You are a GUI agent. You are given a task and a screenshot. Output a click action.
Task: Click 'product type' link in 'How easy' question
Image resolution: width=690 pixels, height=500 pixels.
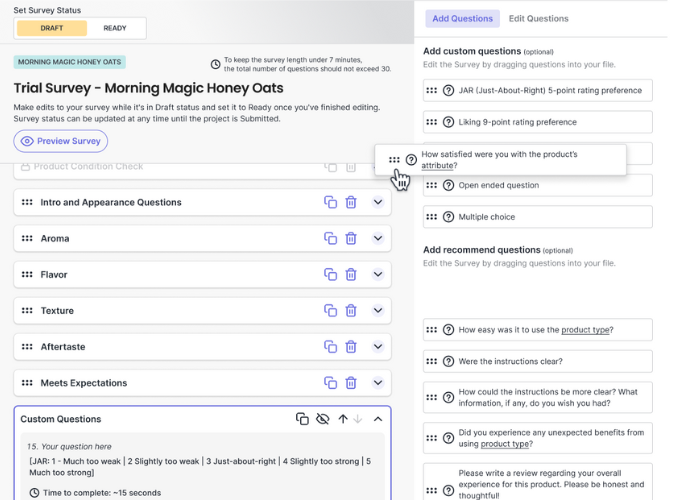pos(585,330)
